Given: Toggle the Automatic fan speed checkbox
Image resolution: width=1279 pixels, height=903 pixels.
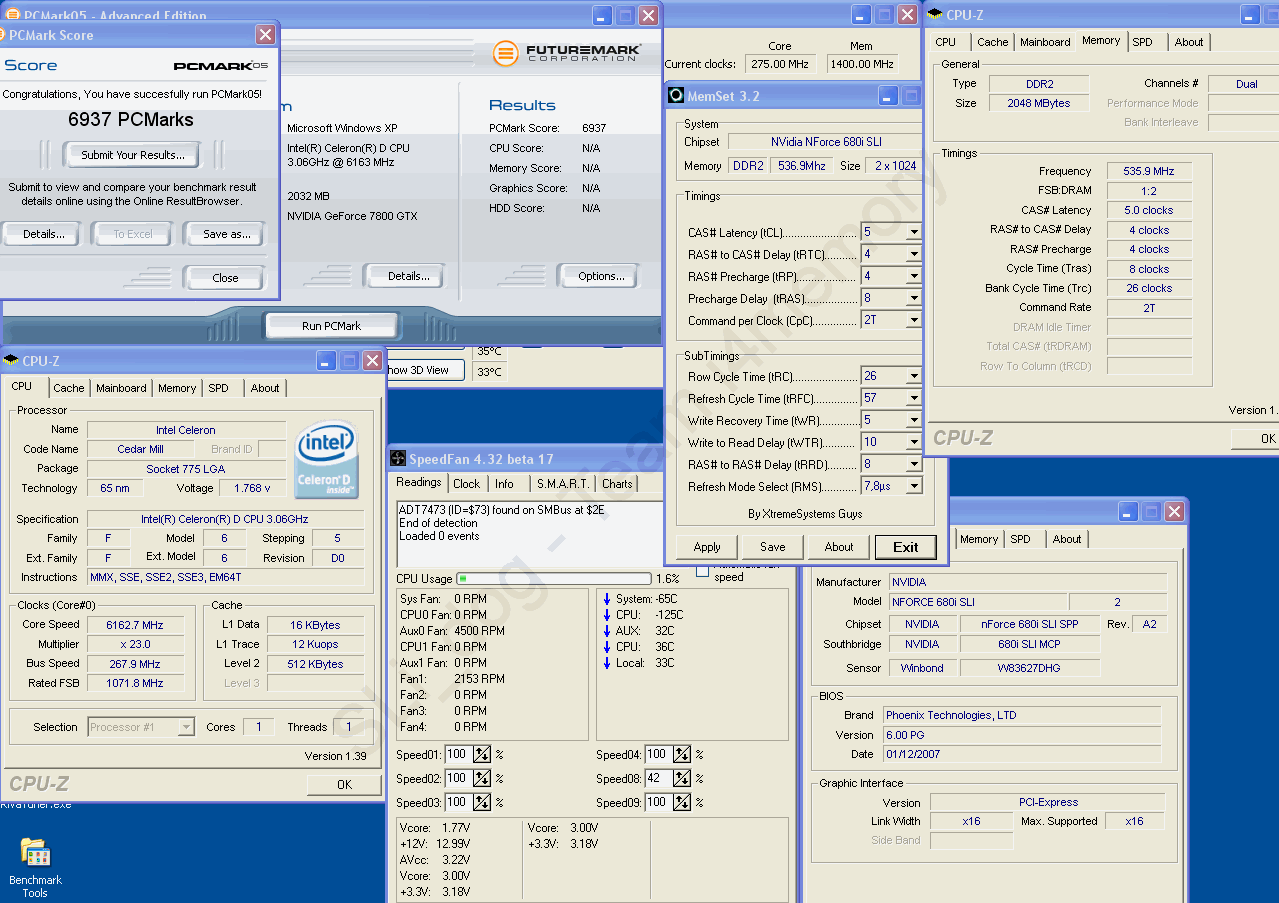Looking at the screenshot, I should pos(702,571).
